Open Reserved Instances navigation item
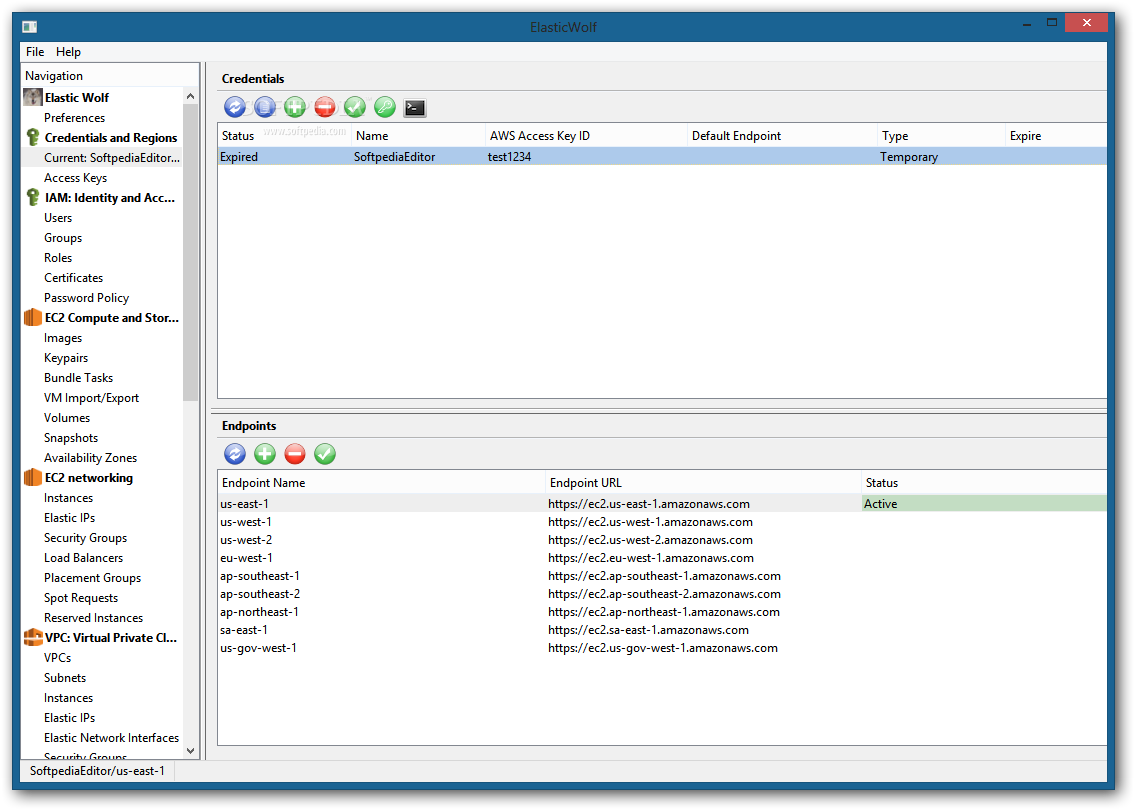Viewport: 1135px width, 810px height. coord(93,617)
